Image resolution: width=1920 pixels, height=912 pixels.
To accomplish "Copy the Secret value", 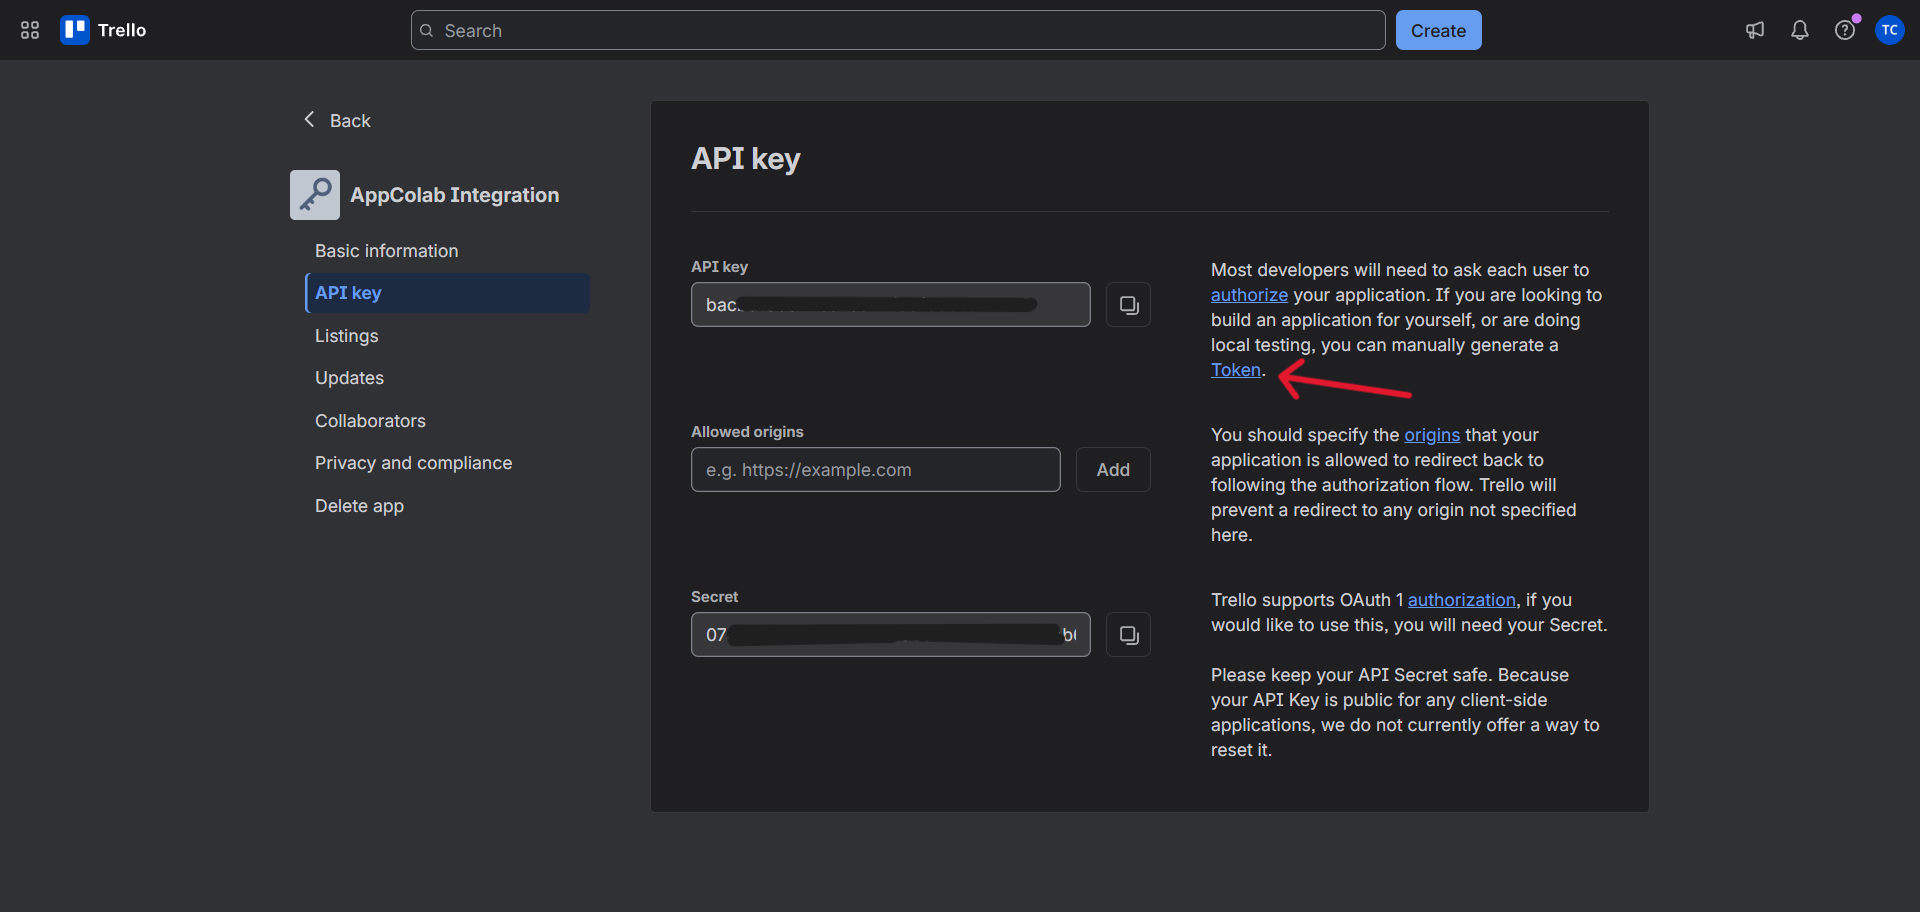I will 1128,635.
